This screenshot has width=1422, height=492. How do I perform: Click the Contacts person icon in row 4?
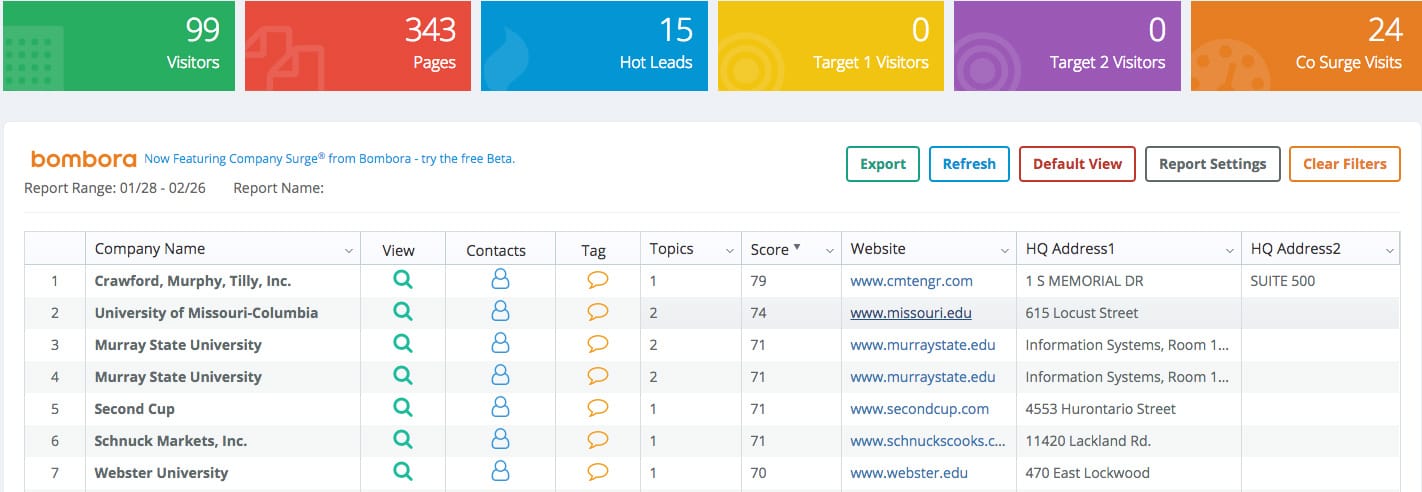(x=500, y=376)
